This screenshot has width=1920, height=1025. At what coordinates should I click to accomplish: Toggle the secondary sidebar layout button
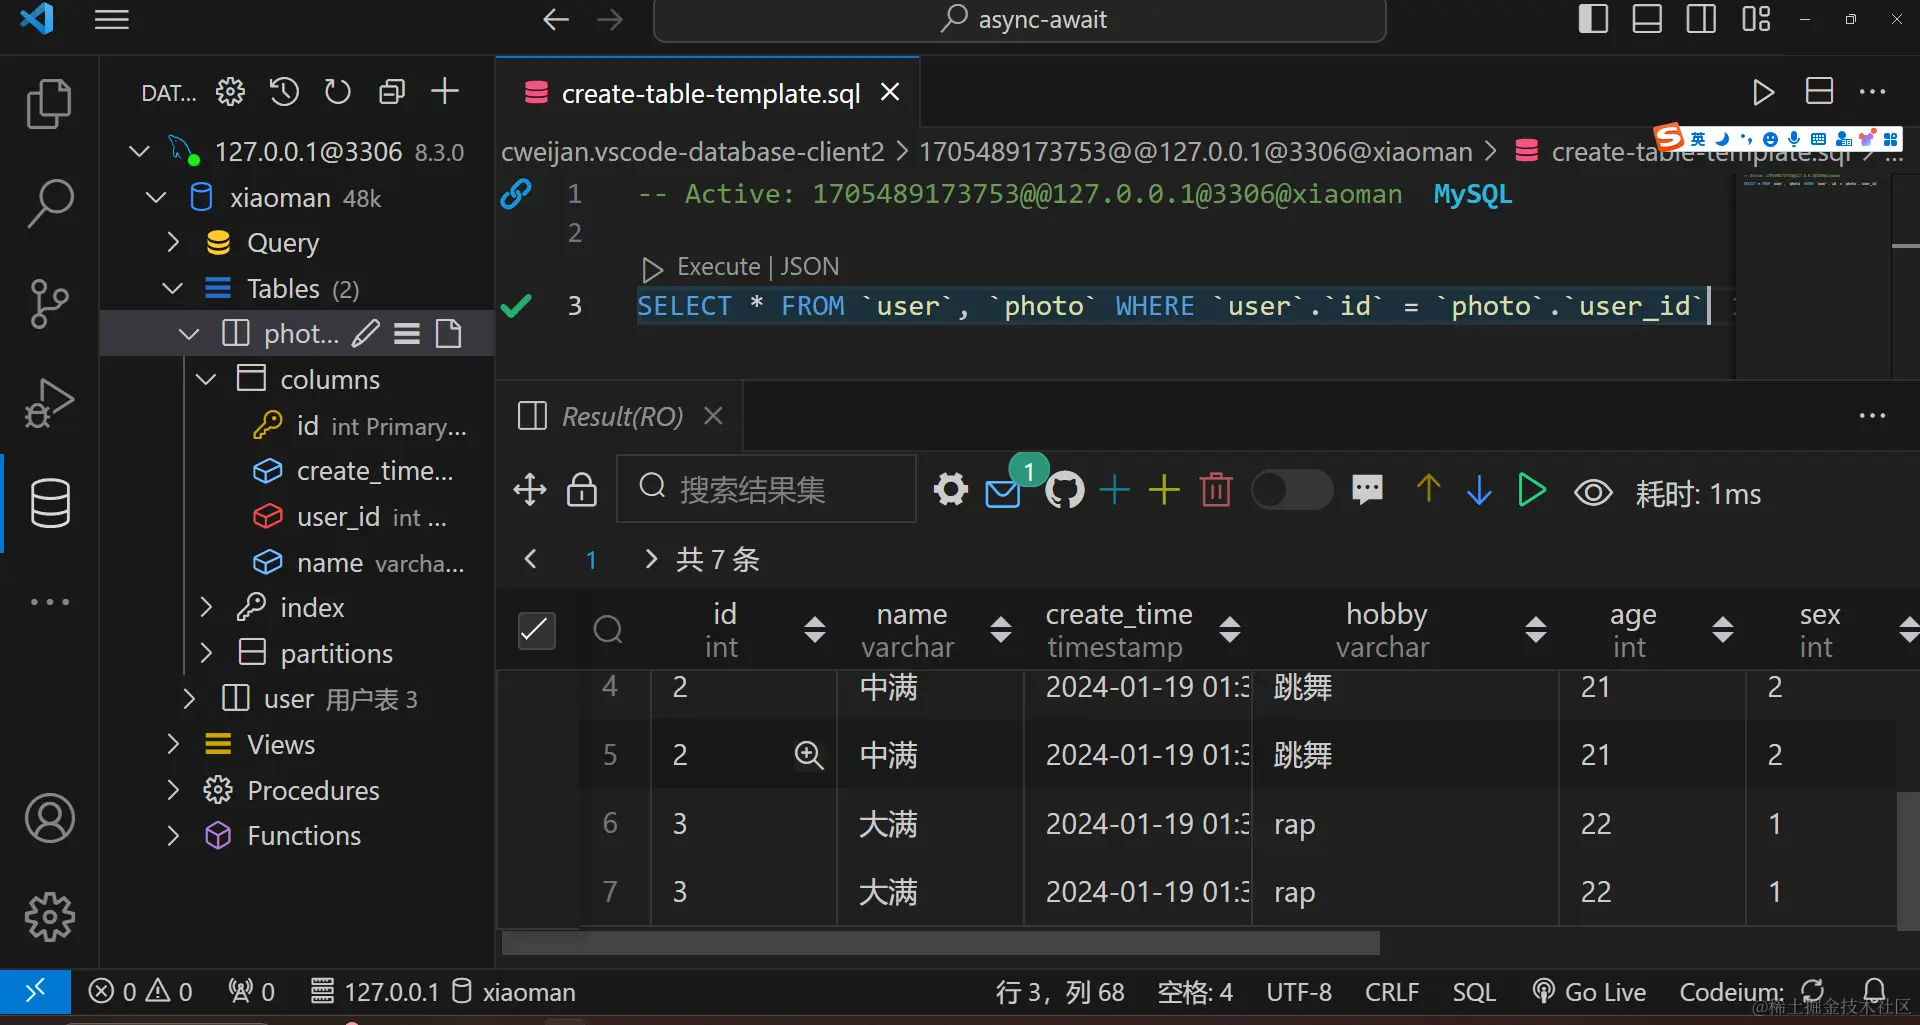(x=1701, y=19)
